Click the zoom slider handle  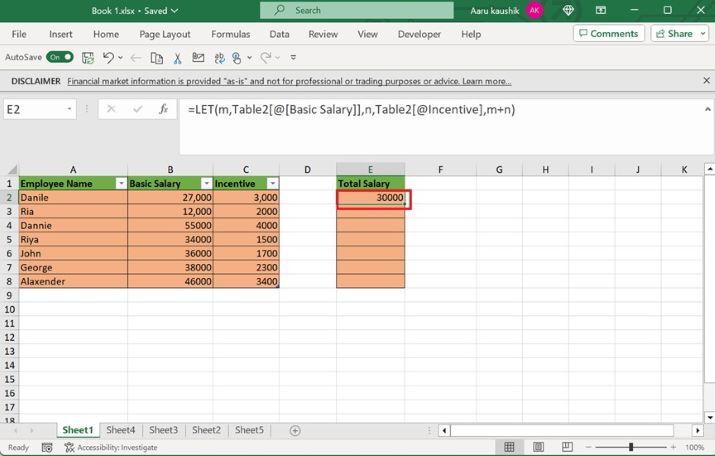click(630, 447)
